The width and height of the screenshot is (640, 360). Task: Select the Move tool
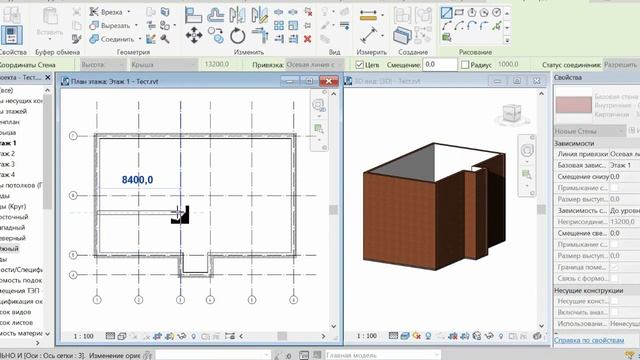click(x=193, y=36)
